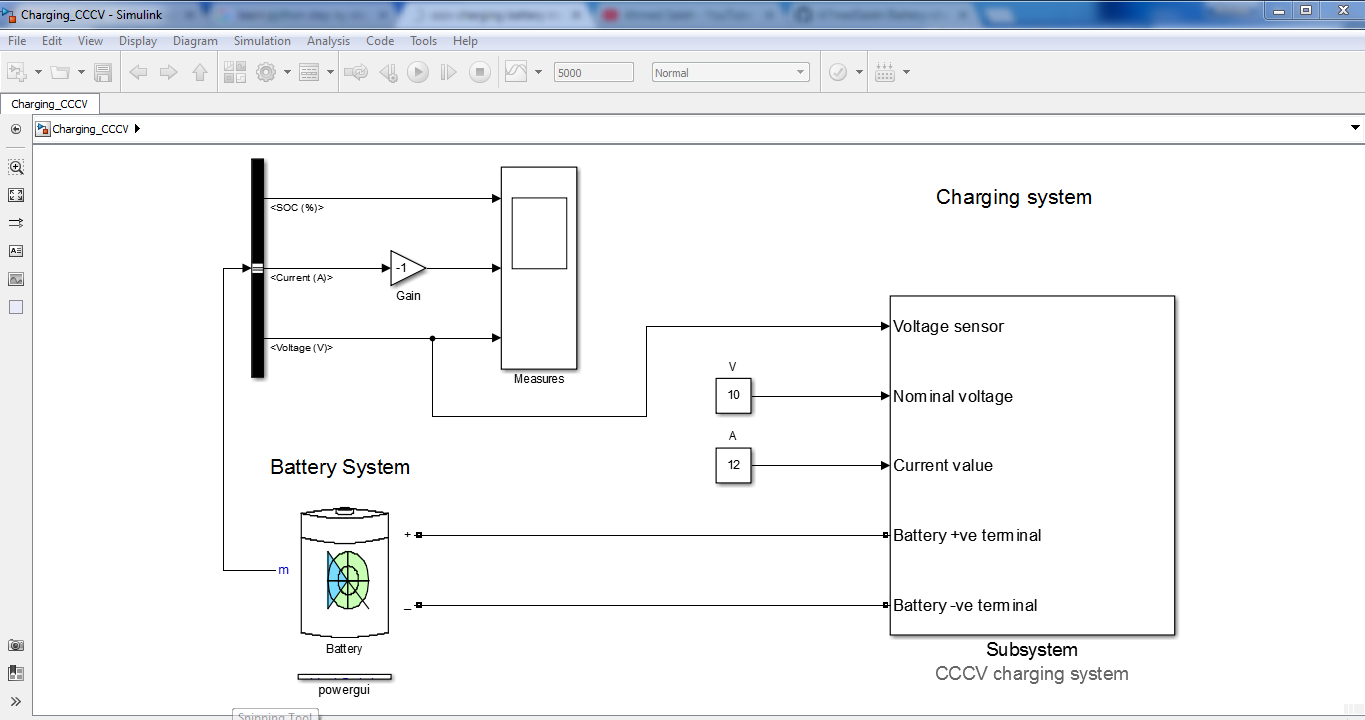1365x720 pixels.
Task: Click the Annotation text tool icon
Action: click(16, 251)
